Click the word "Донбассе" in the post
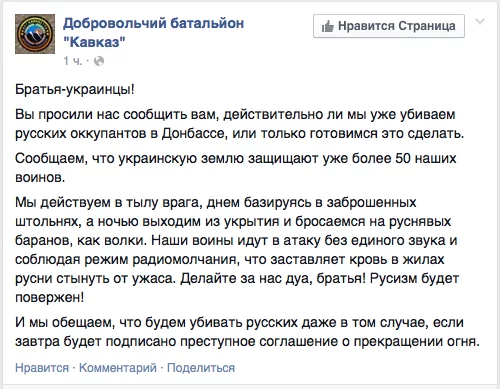The width and height of the screenshot is (500, 389). pos(193,133)
